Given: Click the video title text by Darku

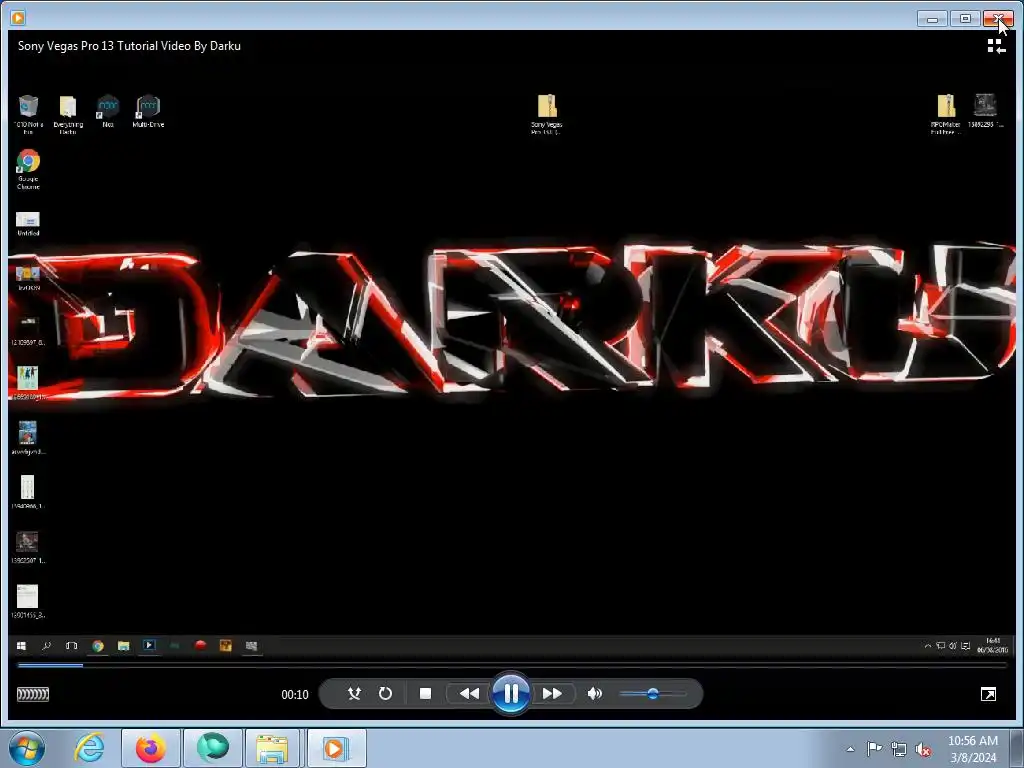Looking at the screenshot, I should click(x=129, y=46).
